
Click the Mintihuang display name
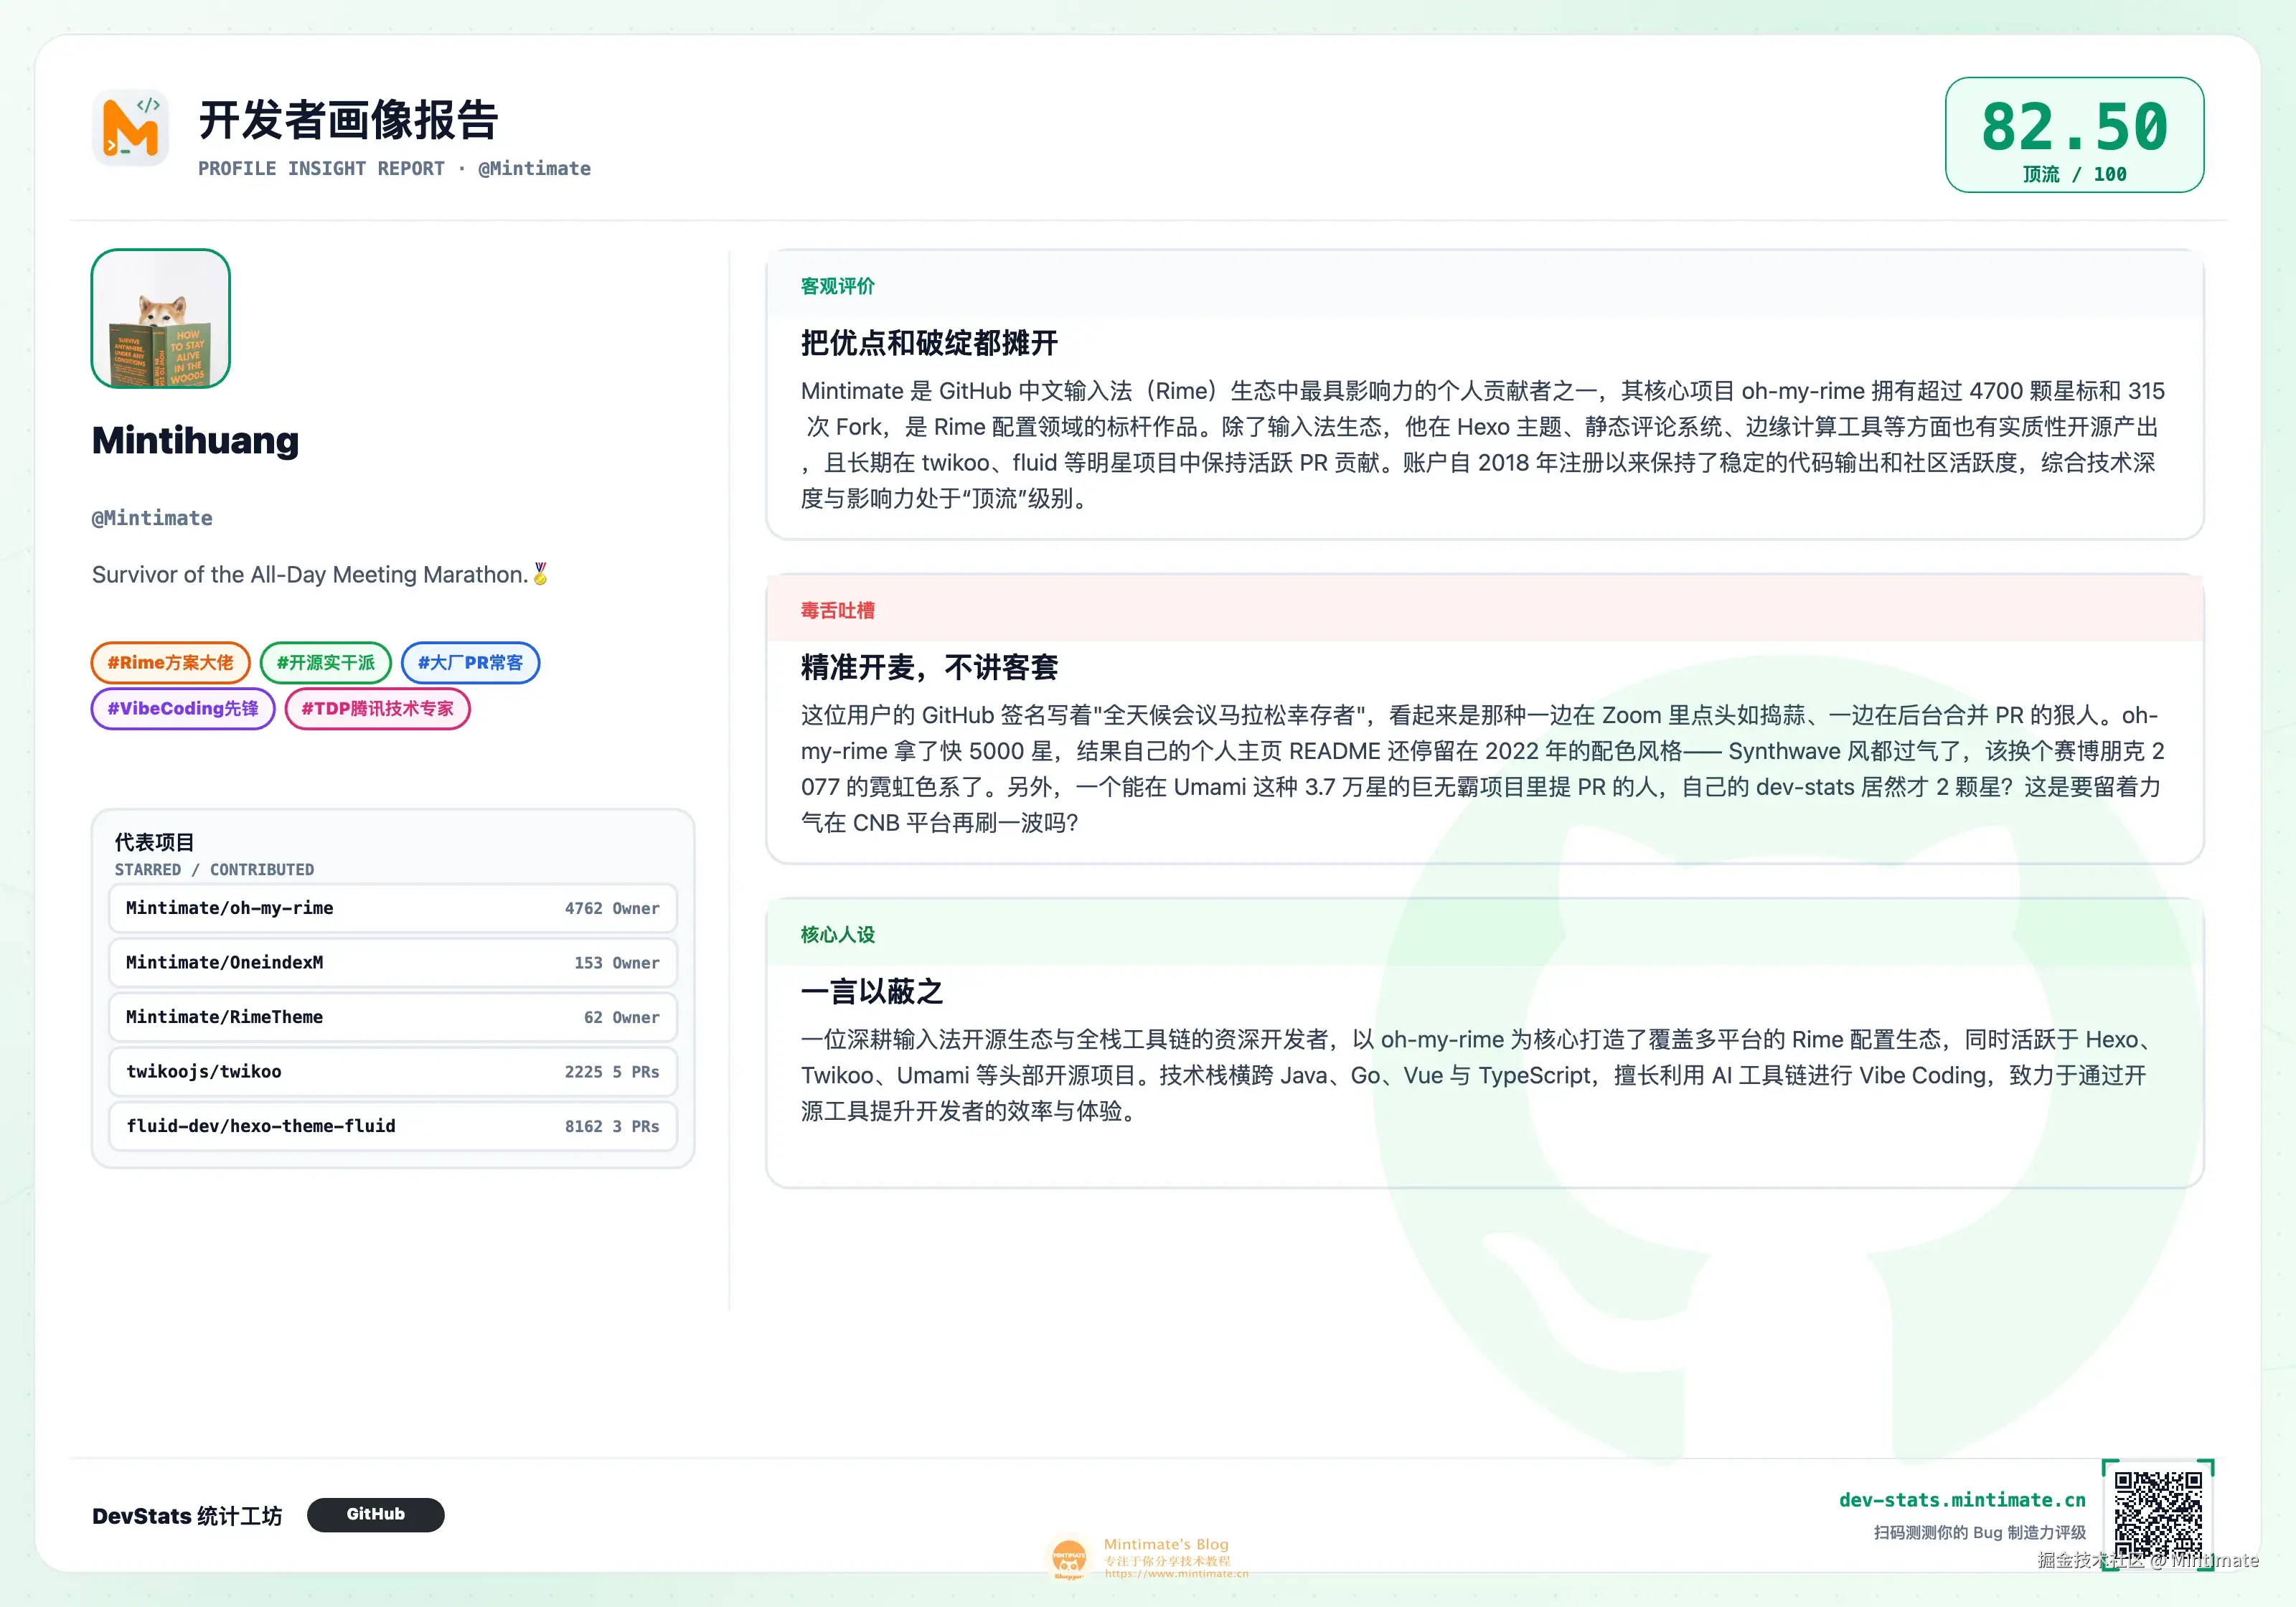195,440
